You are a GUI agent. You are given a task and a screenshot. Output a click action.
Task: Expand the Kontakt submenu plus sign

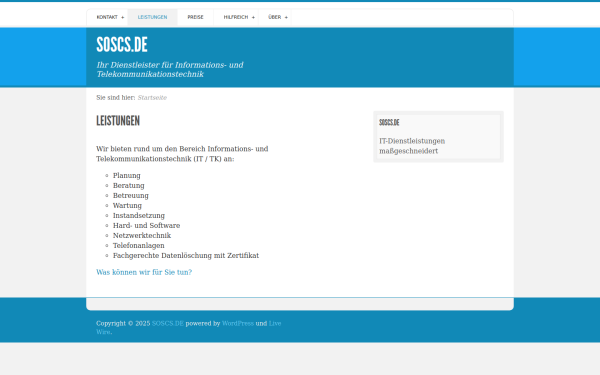coord(122,18)
